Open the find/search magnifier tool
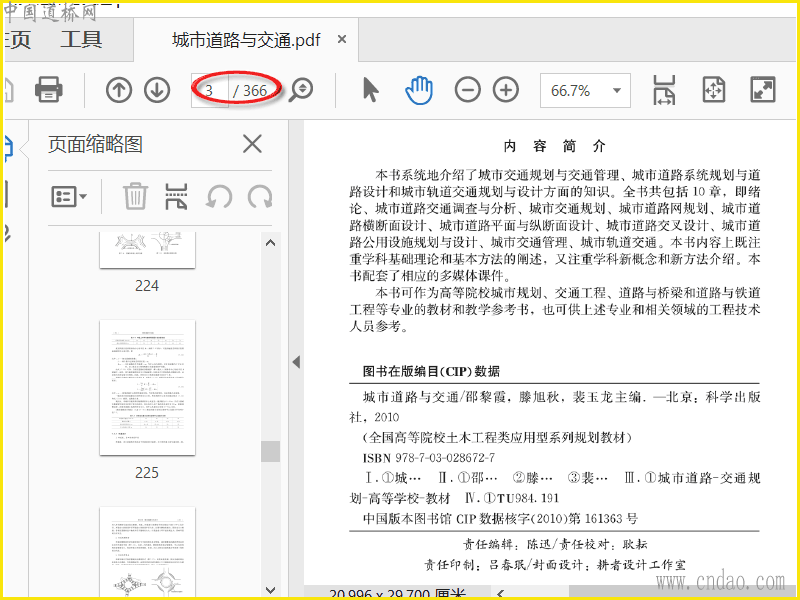This screenshot has width=800, height=600. pyautogui.click(x=301, y=90)
